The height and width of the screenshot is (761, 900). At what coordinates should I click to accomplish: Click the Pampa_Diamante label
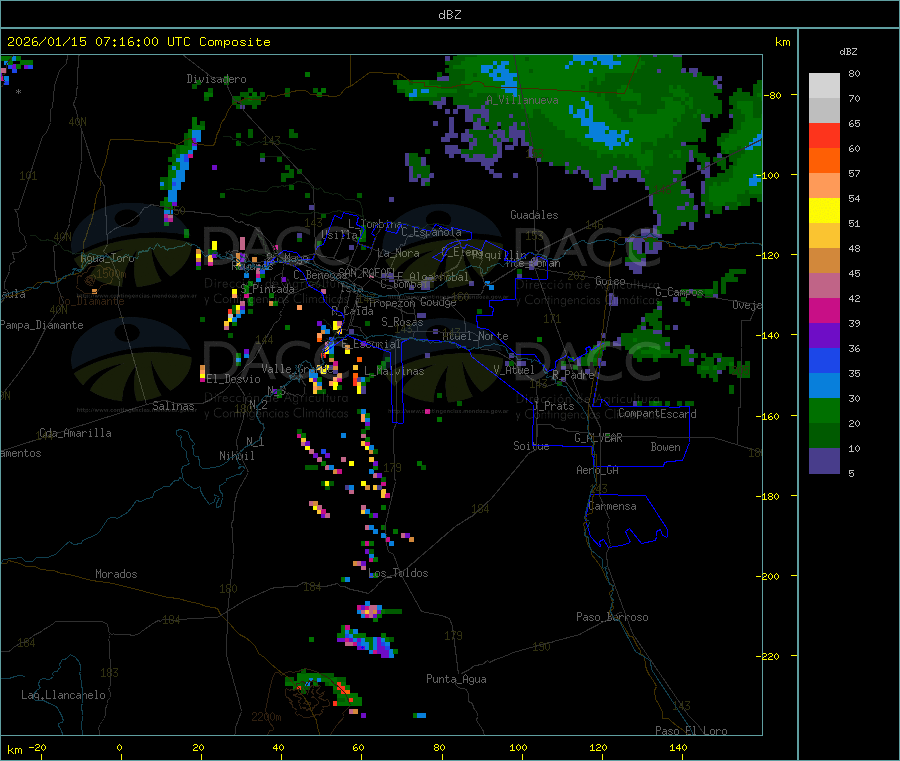[x=42, y=325]
